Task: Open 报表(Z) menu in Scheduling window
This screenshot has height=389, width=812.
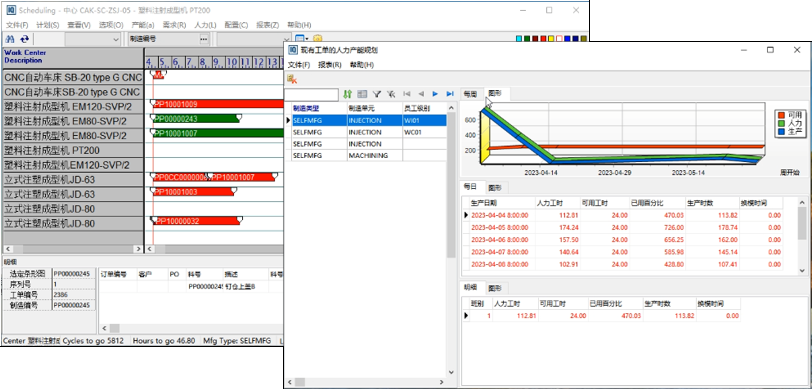Action: pos(268,25)
